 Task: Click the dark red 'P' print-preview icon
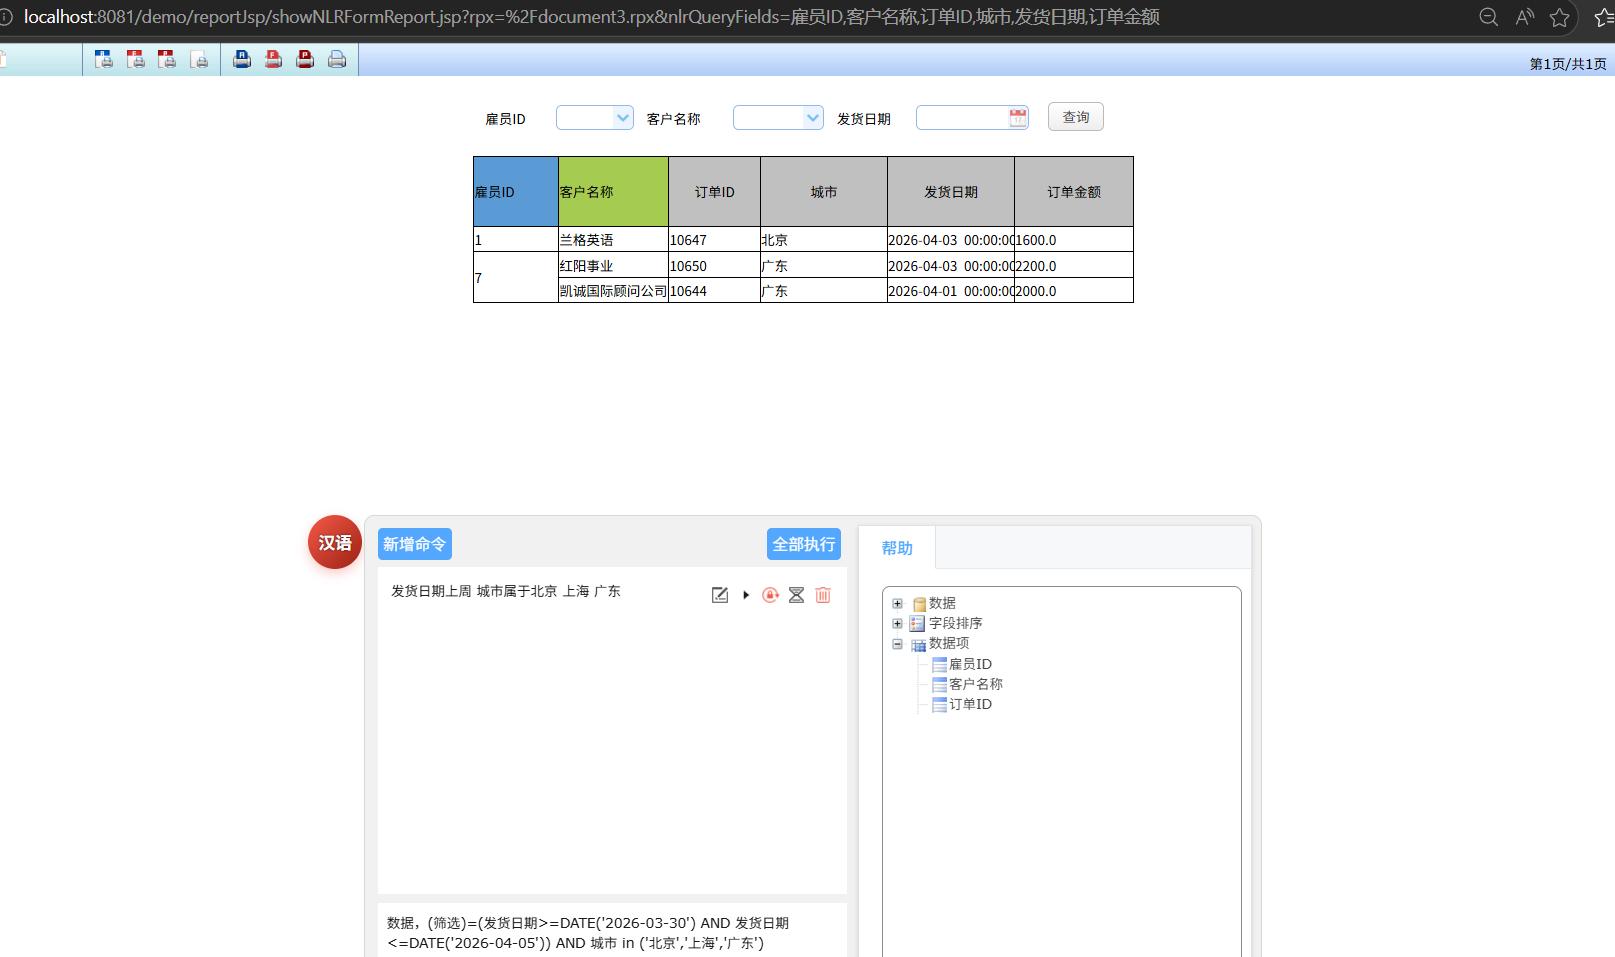point(167,59)
